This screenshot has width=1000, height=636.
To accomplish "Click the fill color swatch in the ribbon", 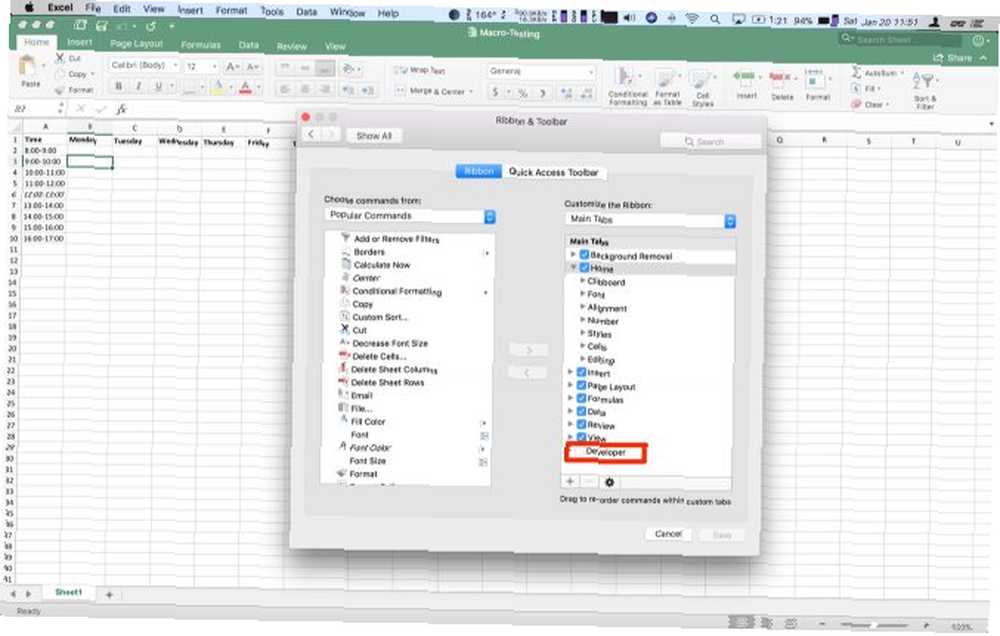I will click(217, 87).
